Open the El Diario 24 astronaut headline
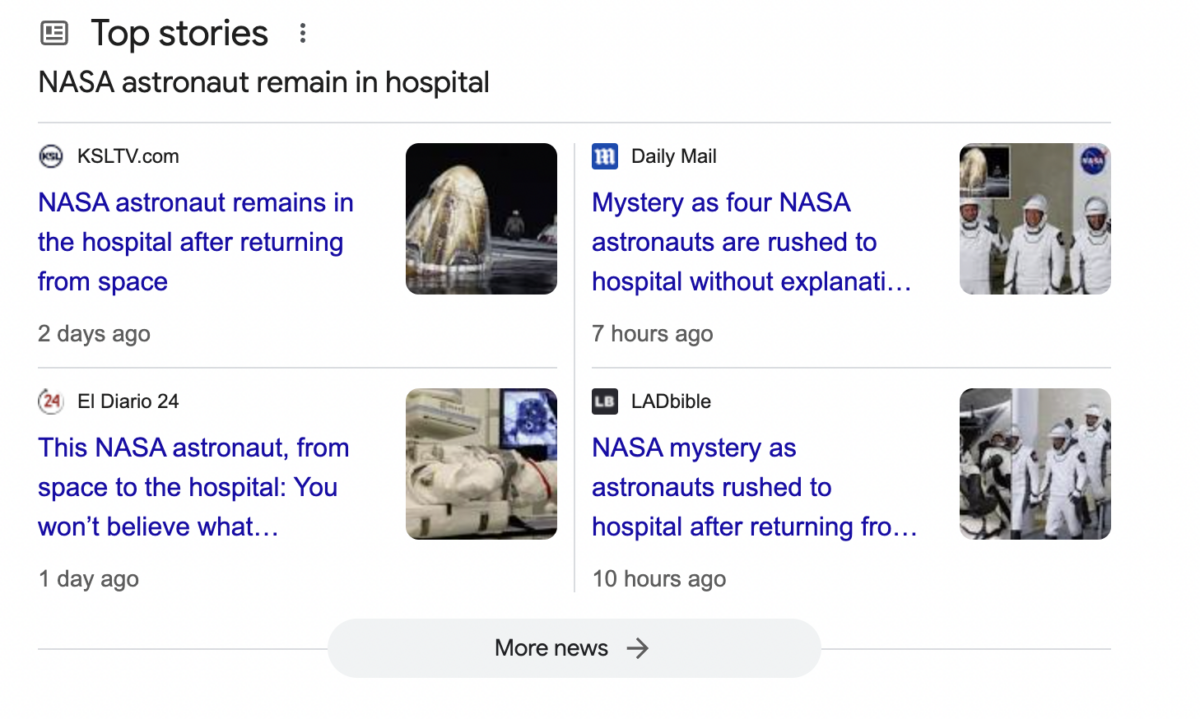1200x719 pixels. click(x=193, y=487)
